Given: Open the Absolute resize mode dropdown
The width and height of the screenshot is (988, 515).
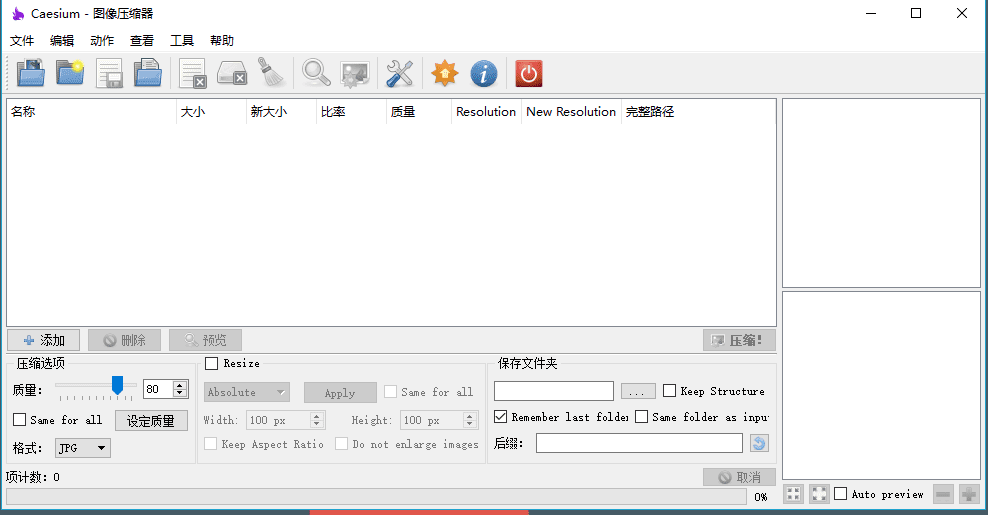Looking at the screenshot, I should click(x=246, y=392).
